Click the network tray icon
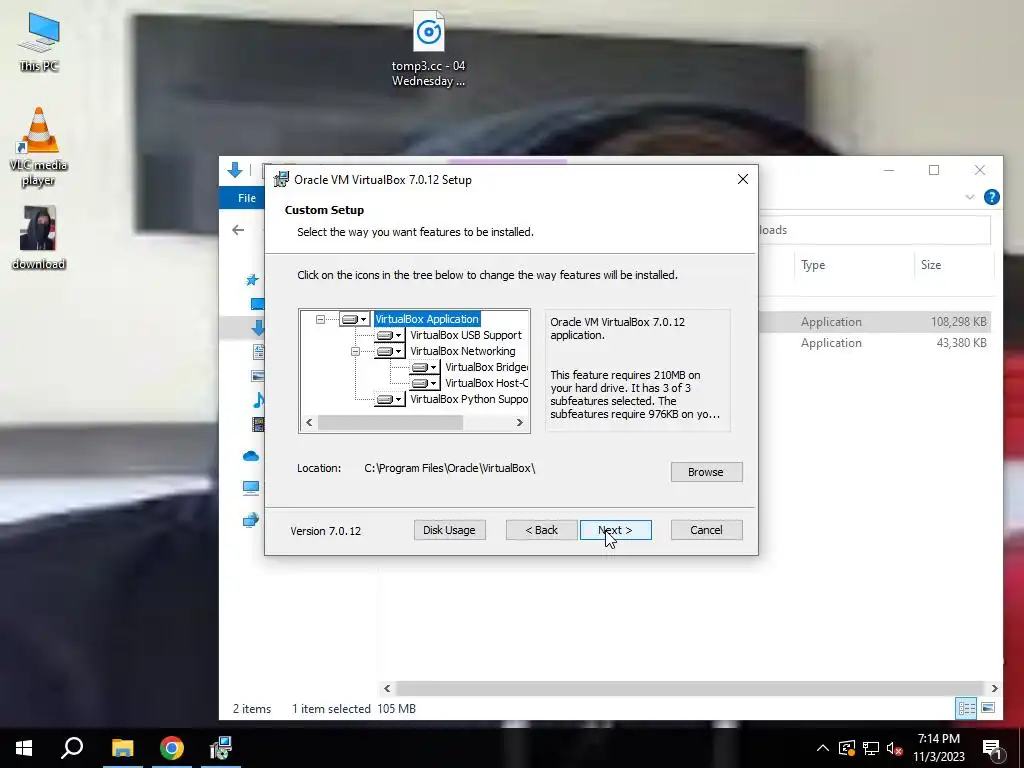This screenshot has height=768, width=1024. [x=871, y=748]
